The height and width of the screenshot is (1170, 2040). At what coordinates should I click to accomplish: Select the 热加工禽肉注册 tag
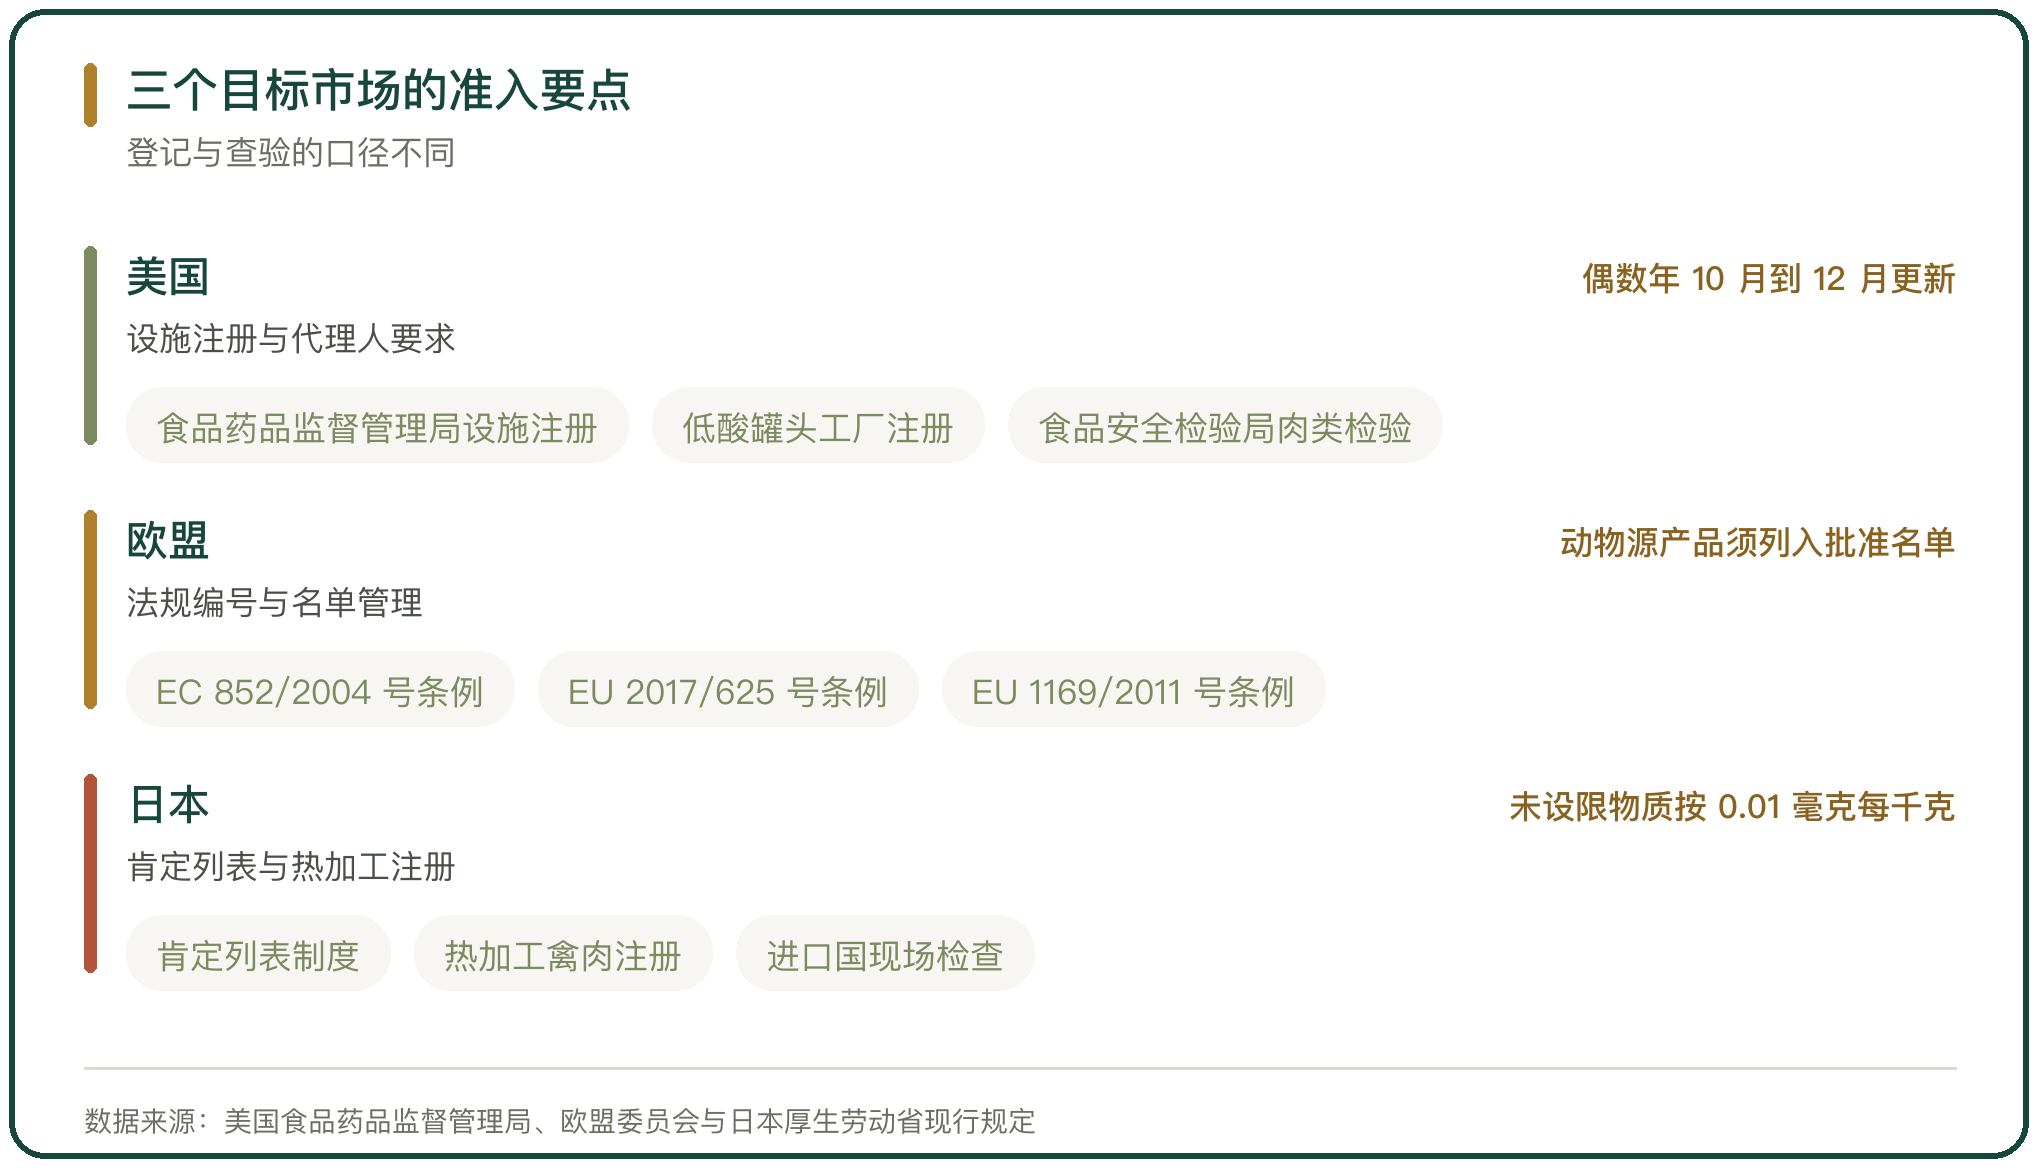(x=563, y=954)
